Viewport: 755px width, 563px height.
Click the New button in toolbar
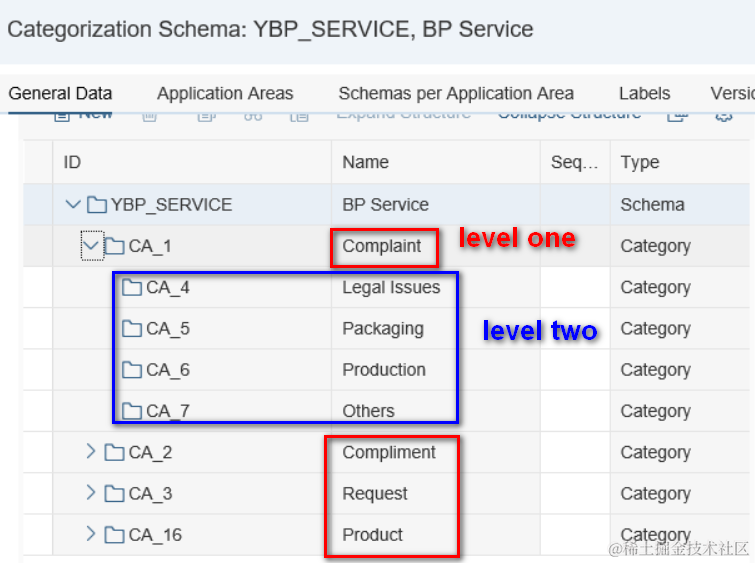pyautogui.click(x=85, y=115)
